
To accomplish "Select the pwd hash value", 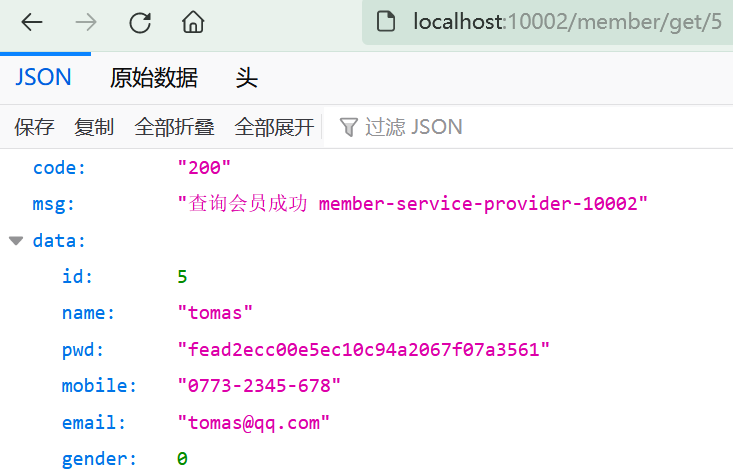I will point(364,350).
